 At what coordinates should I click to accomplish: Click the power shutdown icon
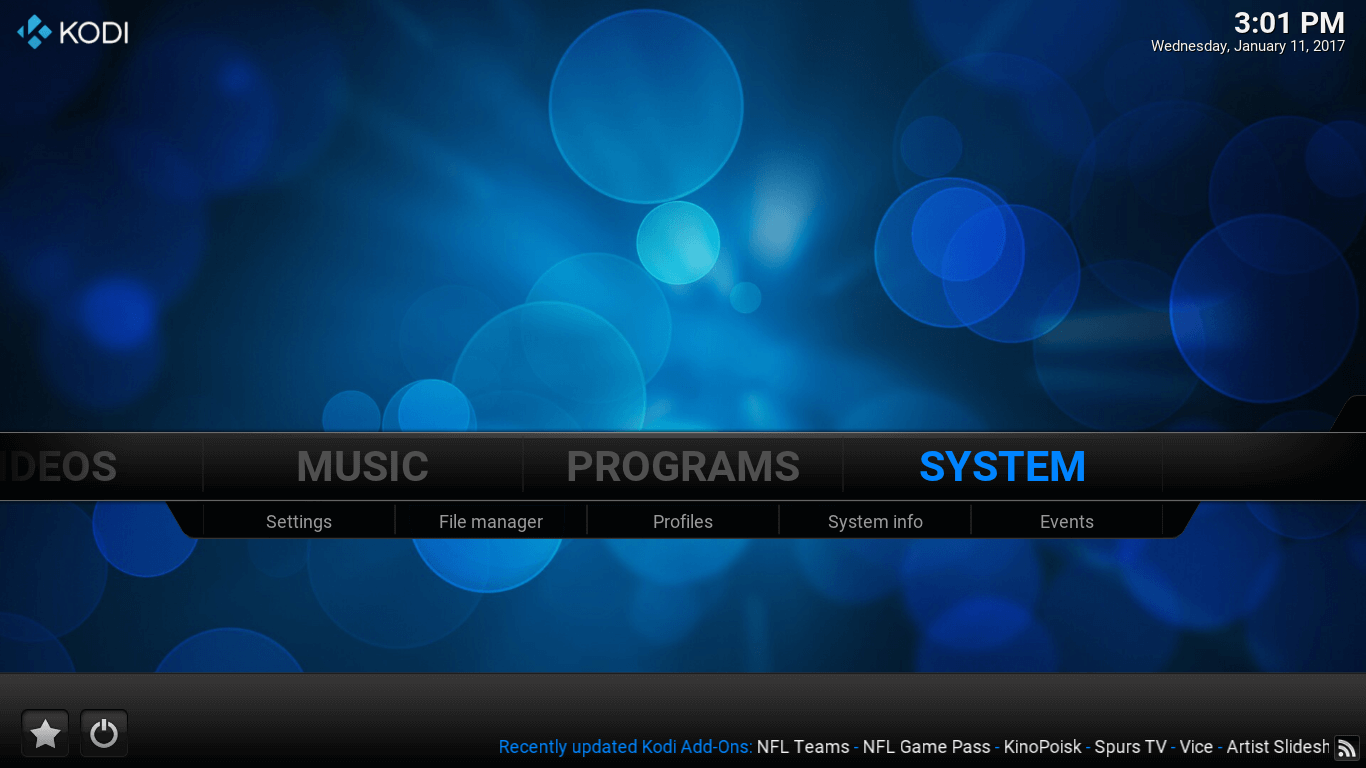[x=104, y=734]
